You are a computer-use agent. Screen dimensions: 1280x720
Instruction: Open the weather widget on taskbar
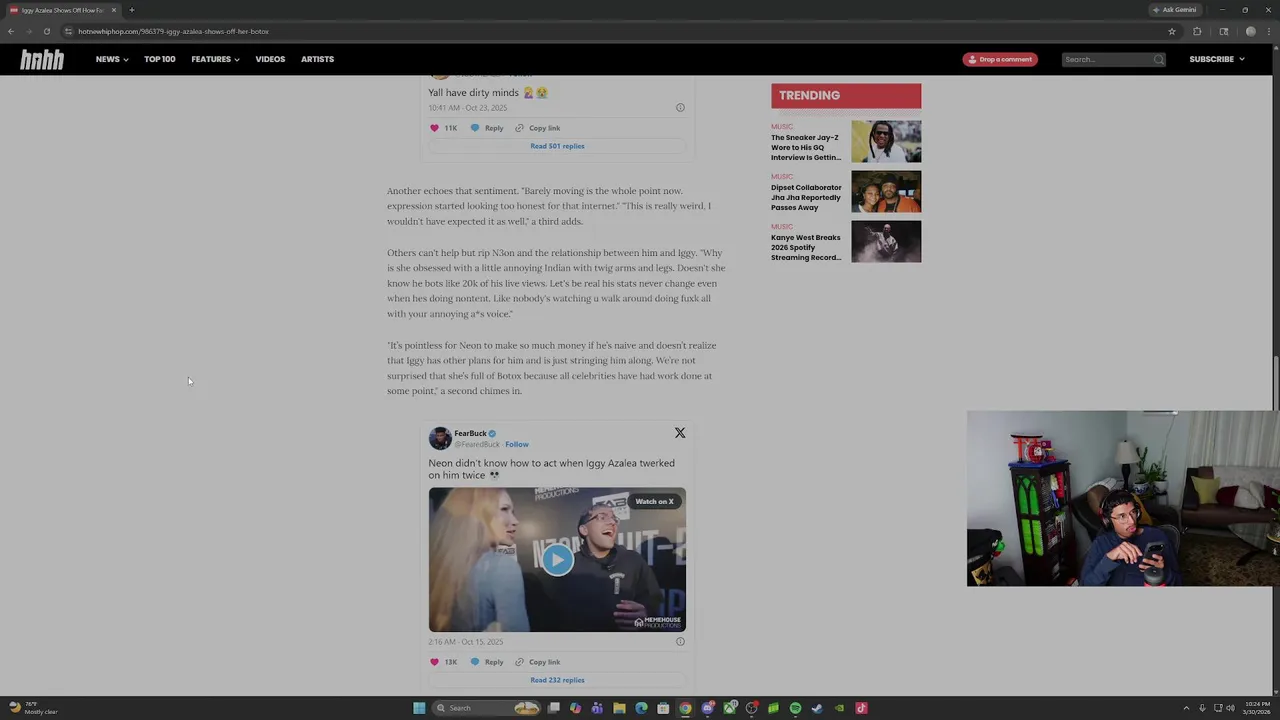coord(32,708)
